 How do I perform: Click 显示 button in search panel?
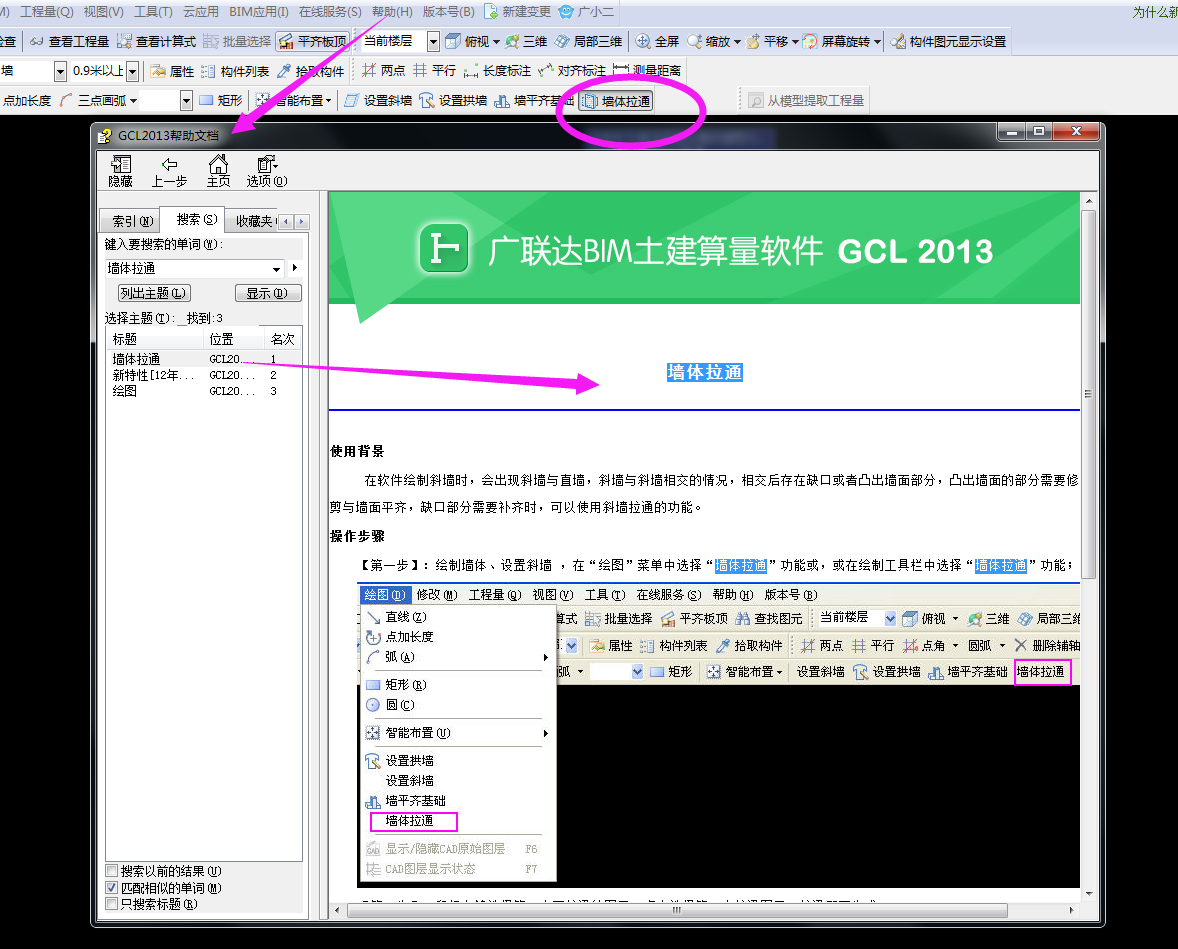[x=267, y=293]
